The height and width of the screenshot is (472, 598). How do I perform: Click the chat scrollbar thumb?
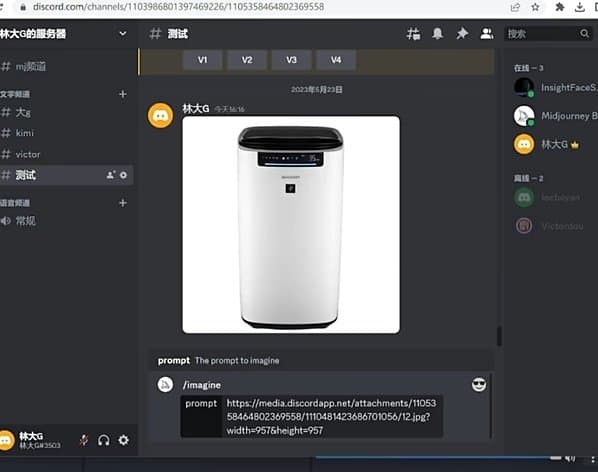(499, 336)
